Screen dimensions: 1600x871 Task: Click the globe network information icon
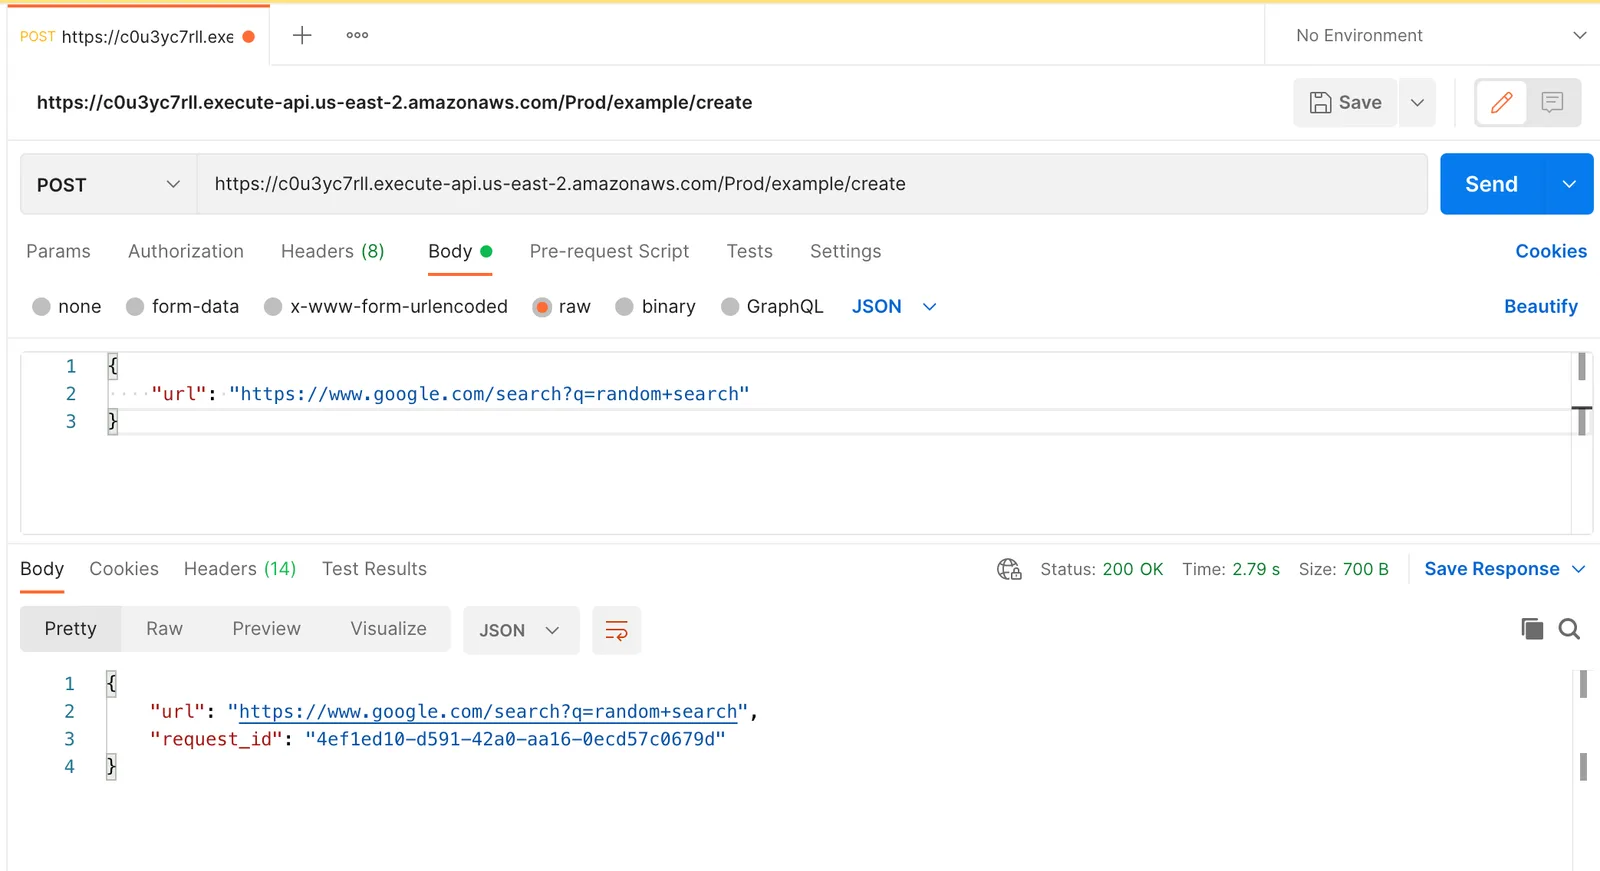point(1009,569)
